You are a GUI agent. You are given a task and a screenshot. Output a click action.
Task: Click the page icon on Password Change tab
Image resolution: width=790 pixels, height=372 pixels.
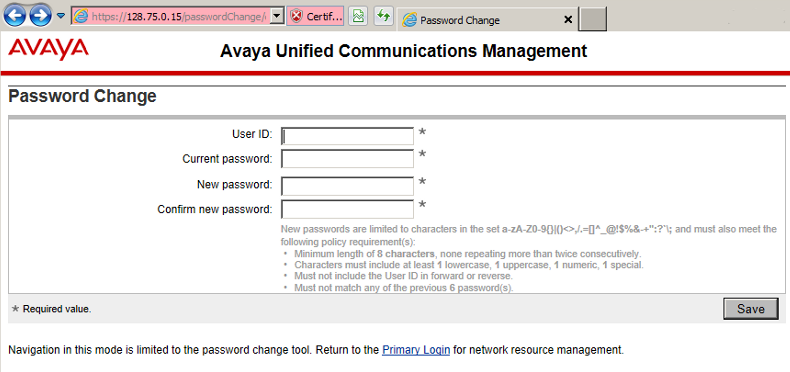point(410,20)
